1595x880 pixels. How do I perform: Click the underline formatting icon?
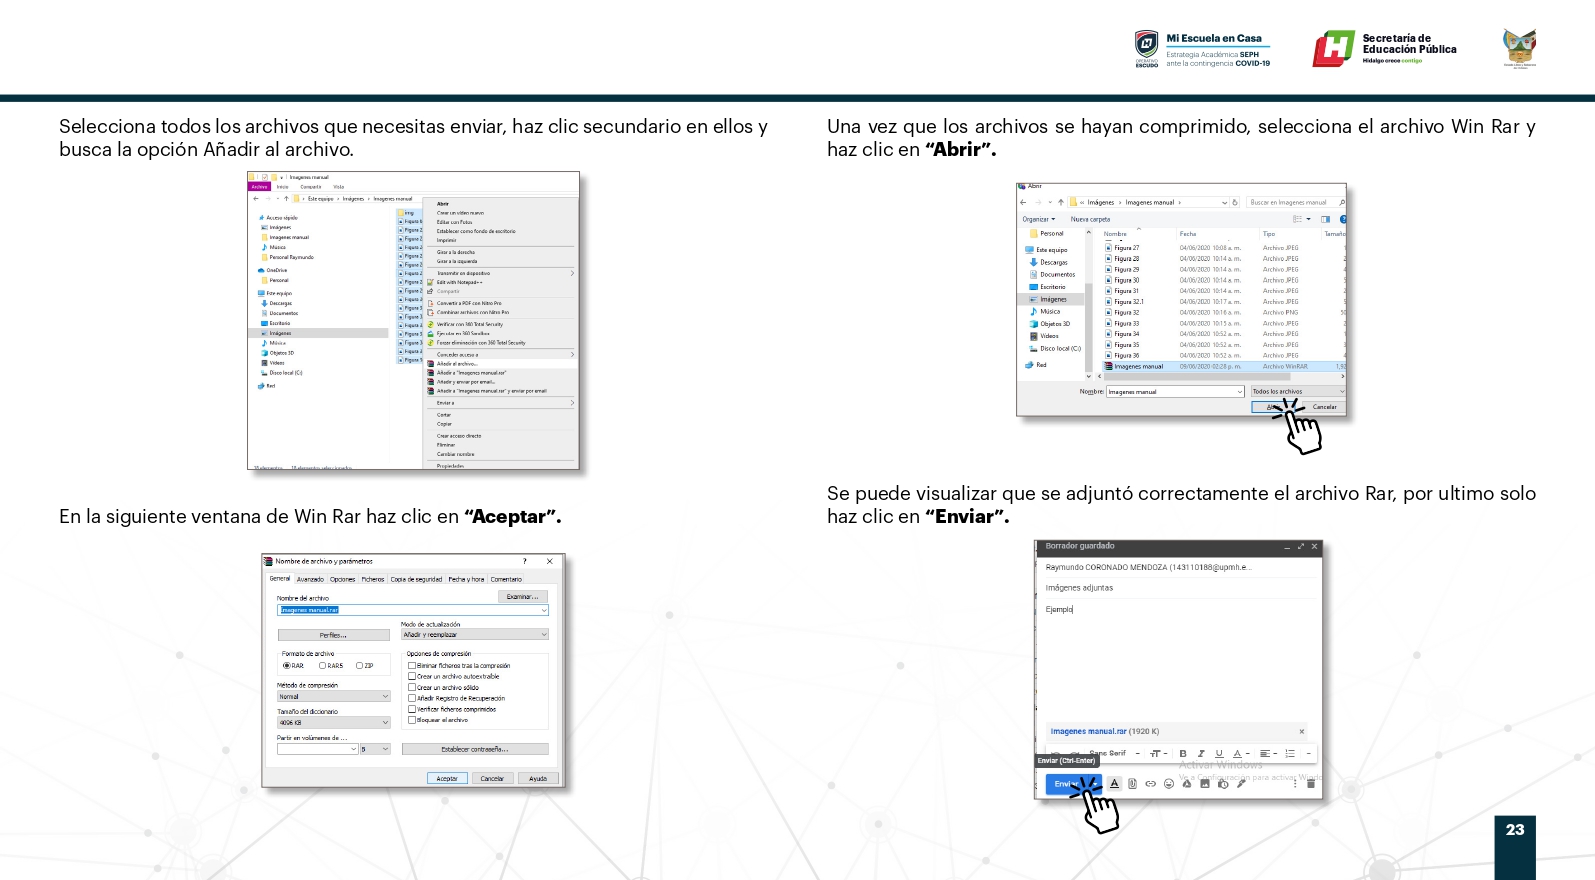(1219, 754)
